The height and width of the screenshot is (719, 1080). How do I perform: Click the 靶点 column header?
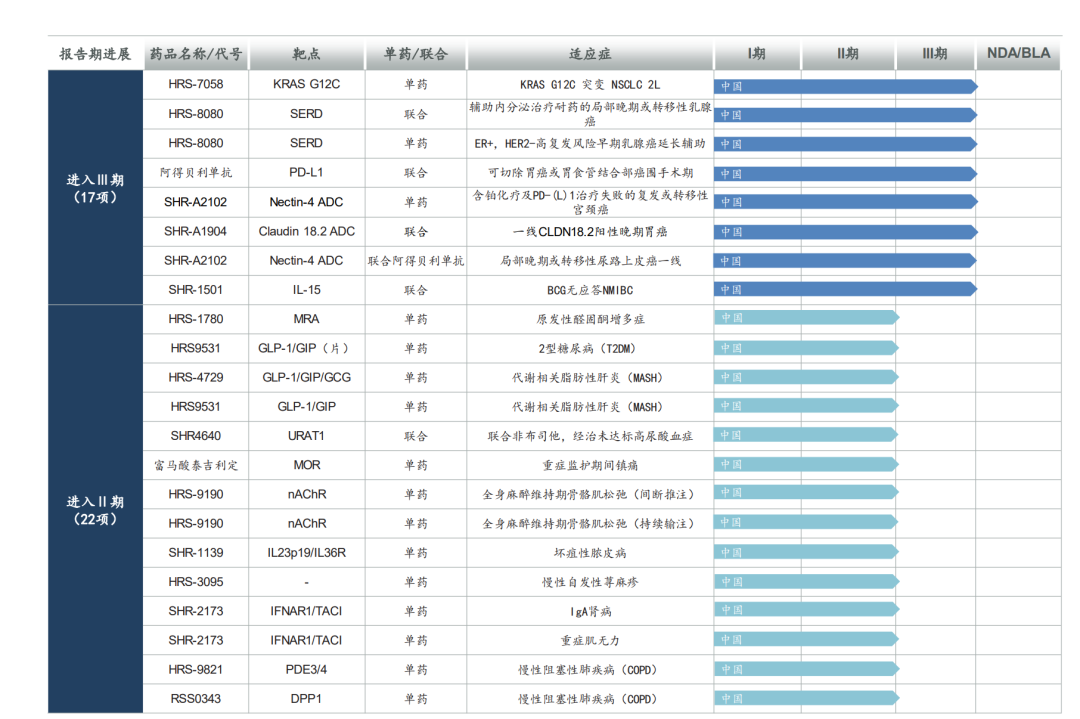307,54
